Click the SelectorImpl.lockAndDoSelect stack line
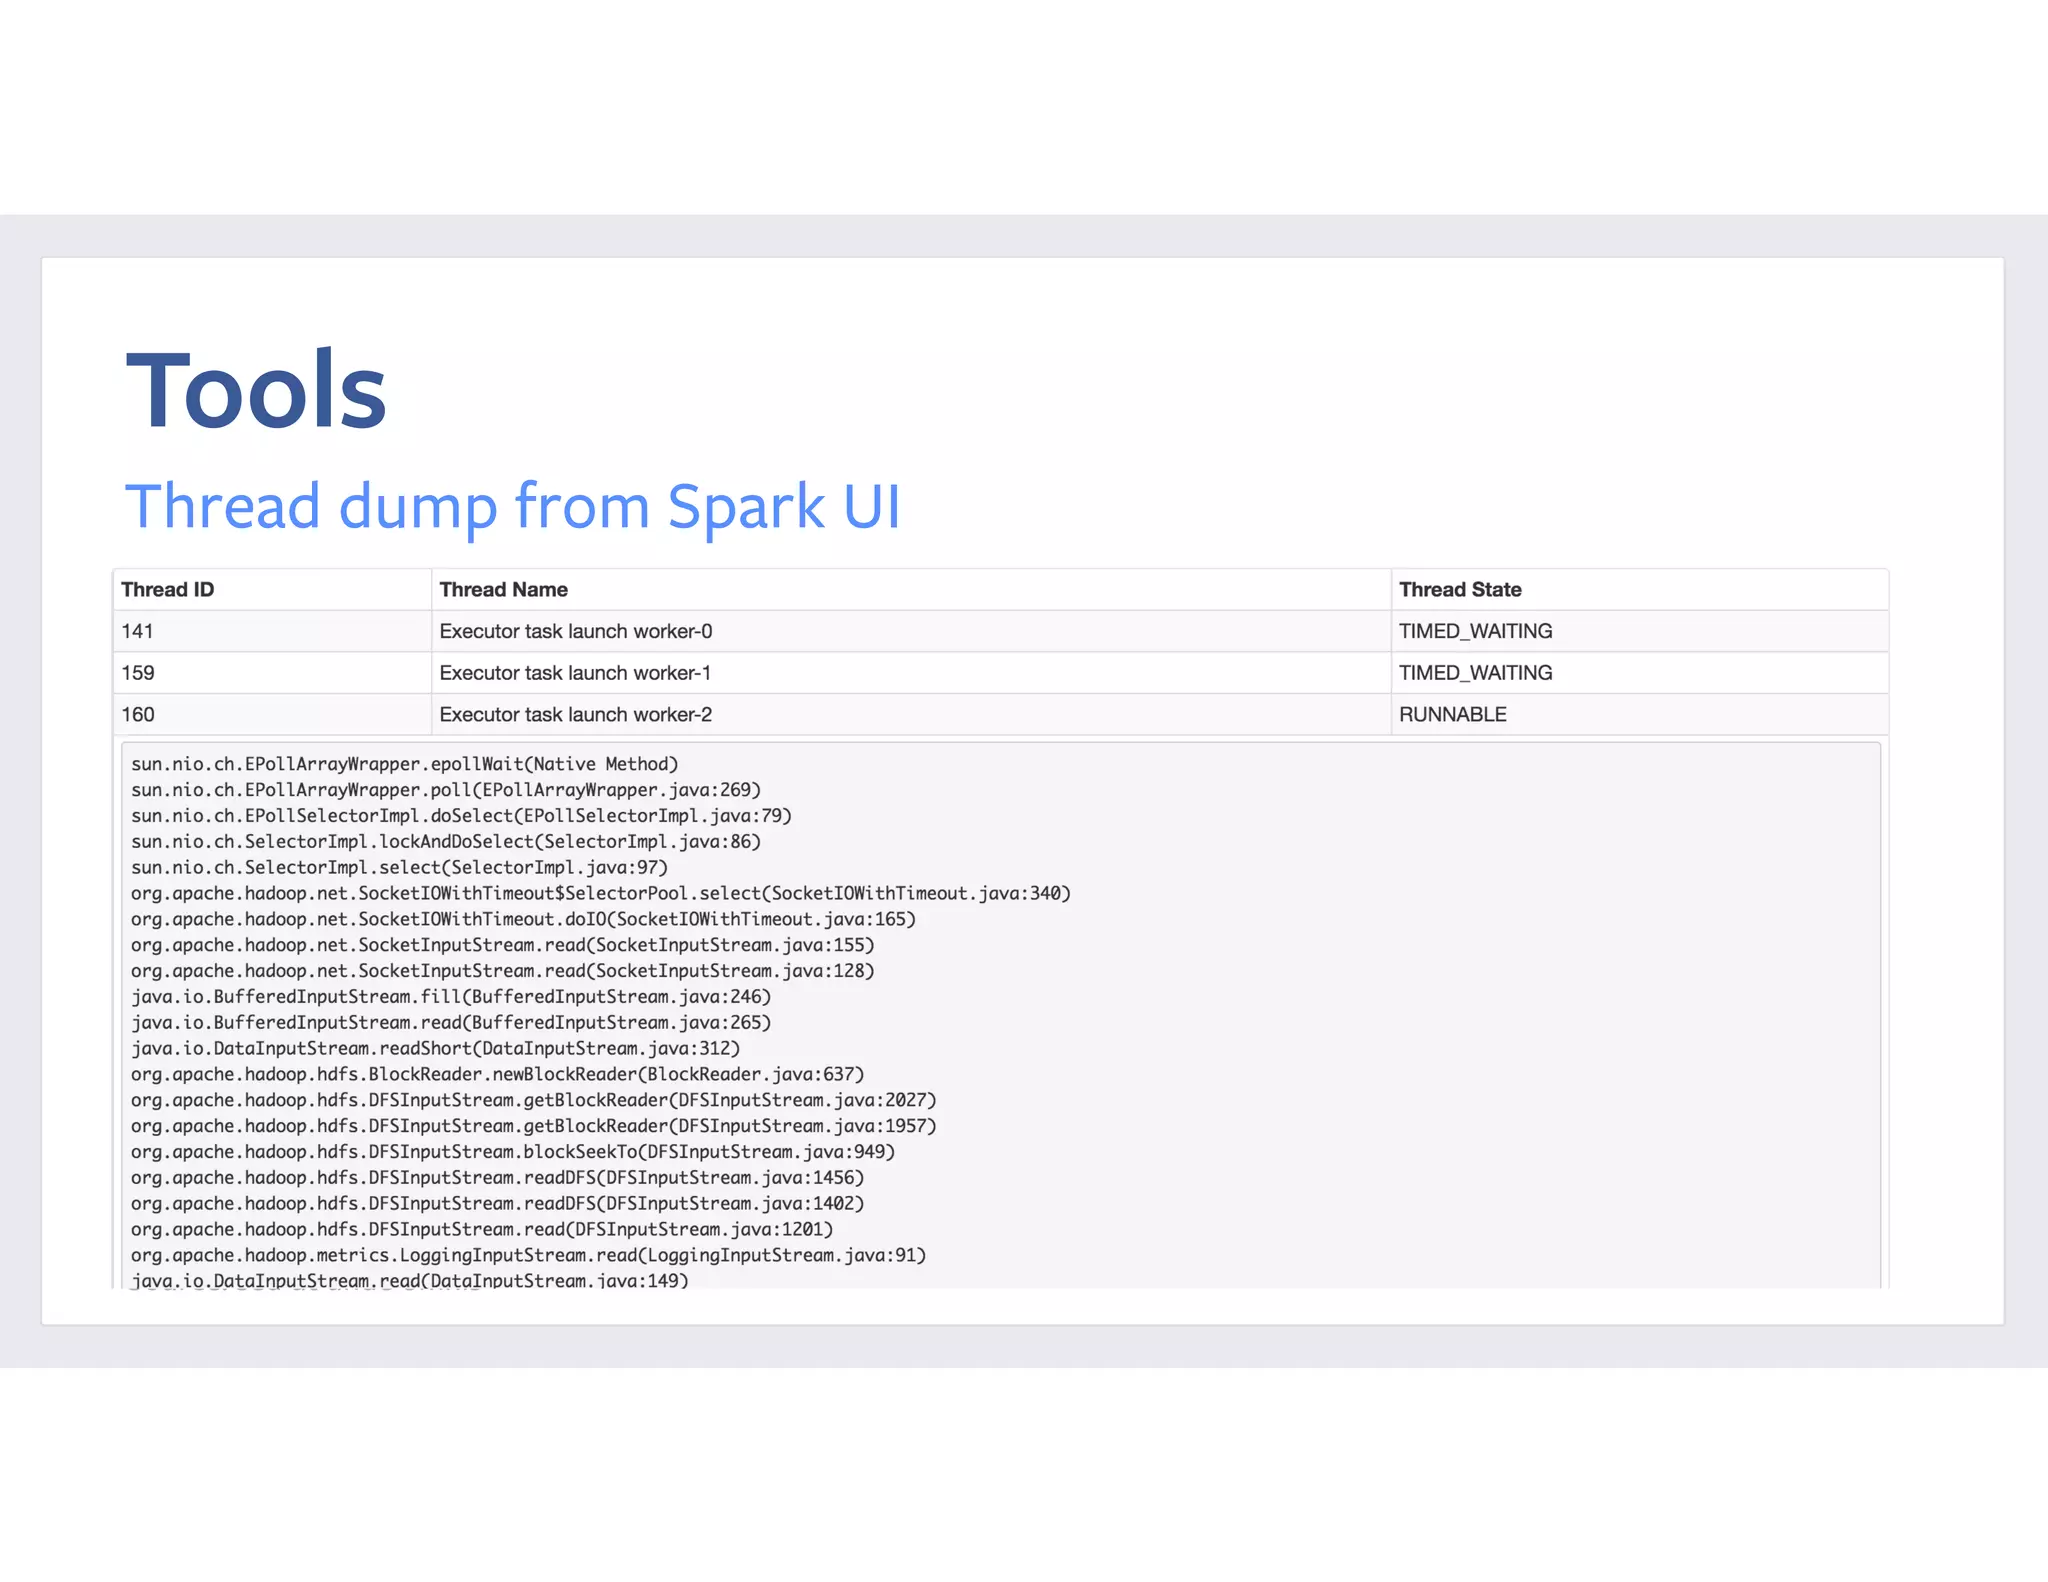 coord(446,843)
